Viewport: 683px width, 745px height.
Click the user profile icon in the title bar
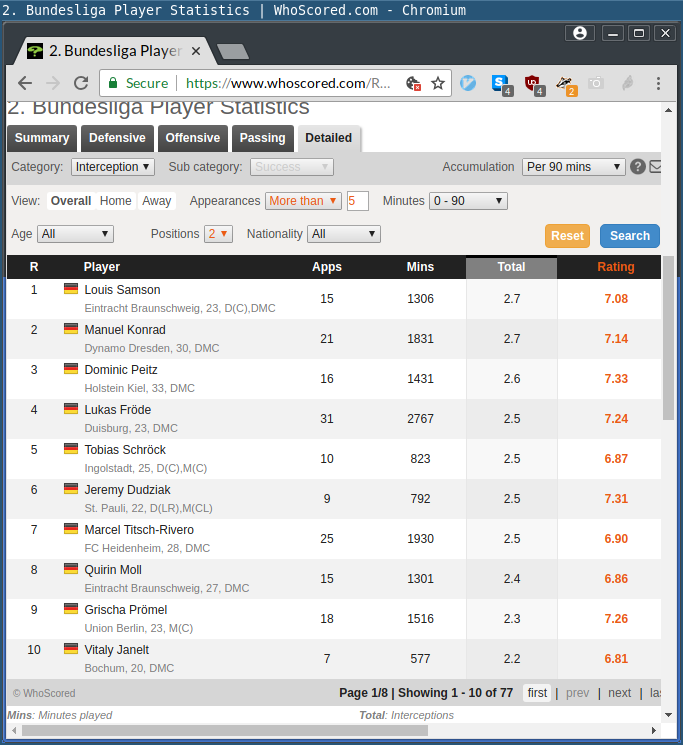(579, 33)
